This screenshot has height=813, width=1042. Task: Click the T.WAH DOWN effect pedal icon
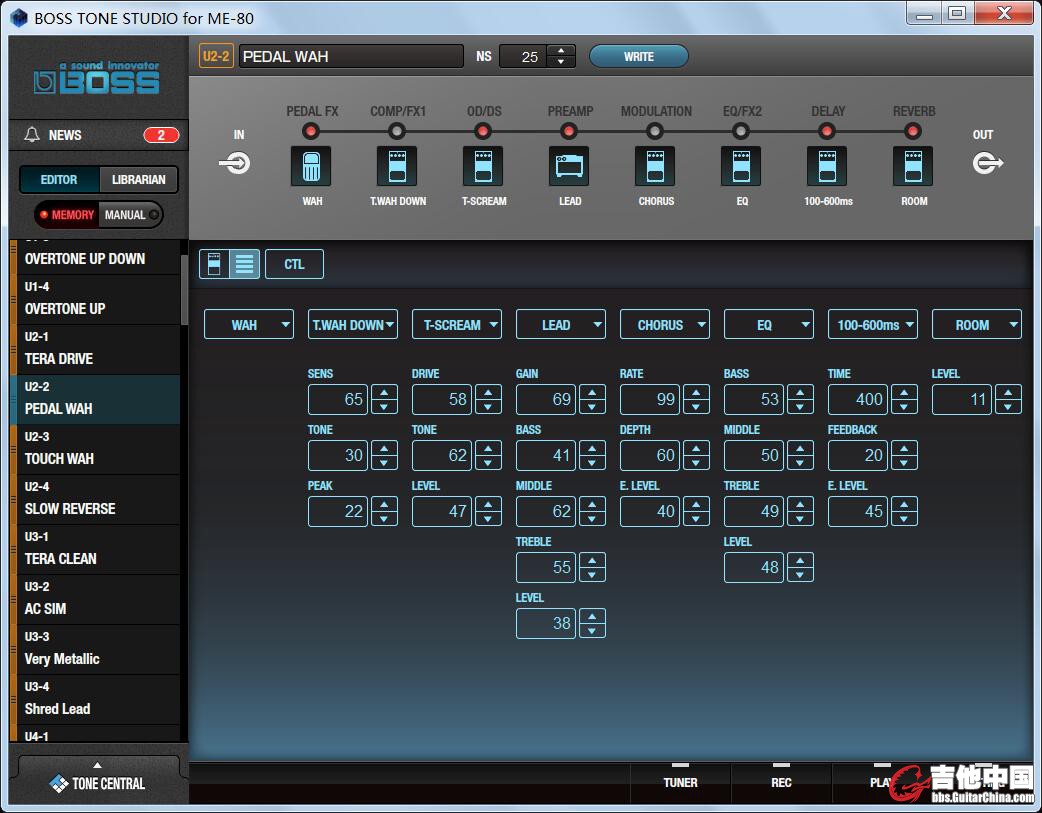397,166
